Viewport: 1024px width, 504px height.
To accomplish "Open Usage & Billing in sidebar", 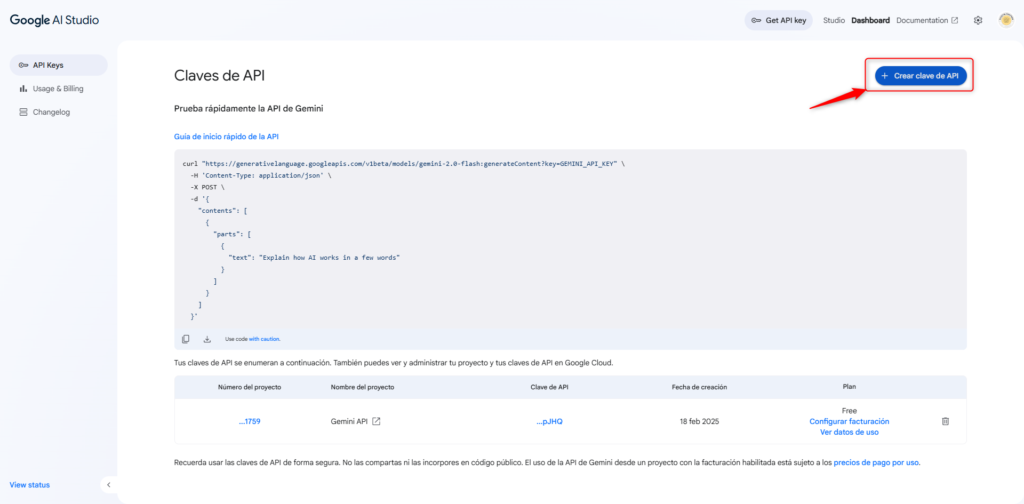I will [x=58, y=89].
